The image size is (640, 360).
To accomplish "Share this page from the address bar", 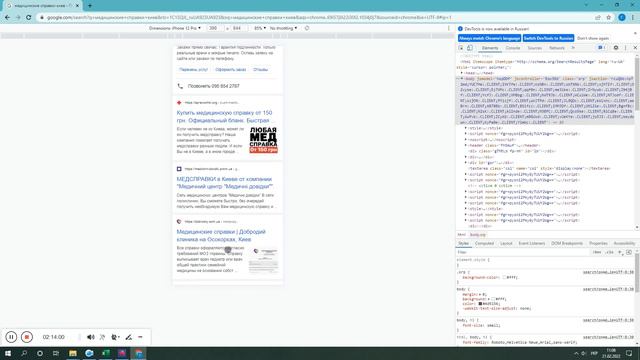I will [598, 18].
